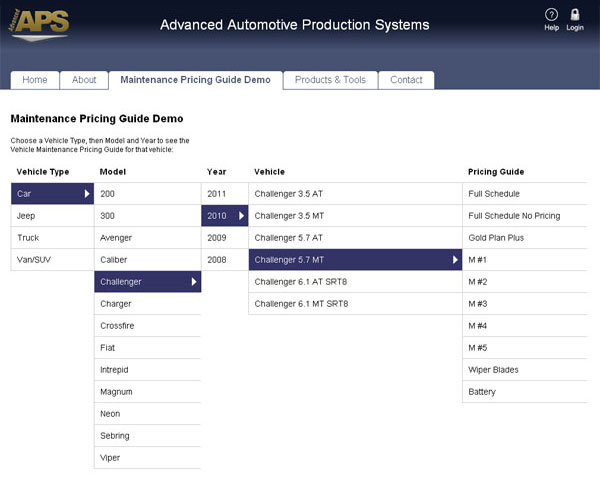Click arrow on 2010 year row
This screenshot has height=482, width=600.
point(241,216)
